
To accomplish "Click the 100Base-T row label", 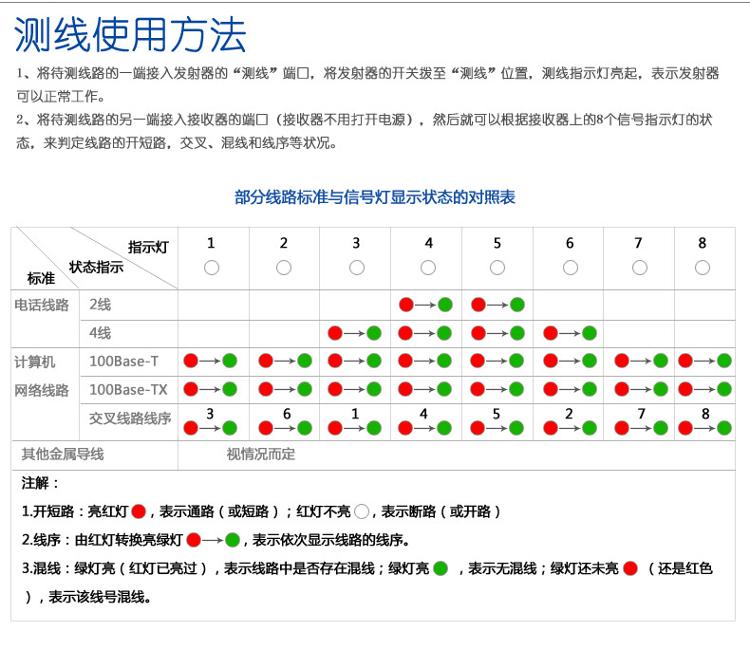I will (x=124, y=361).
